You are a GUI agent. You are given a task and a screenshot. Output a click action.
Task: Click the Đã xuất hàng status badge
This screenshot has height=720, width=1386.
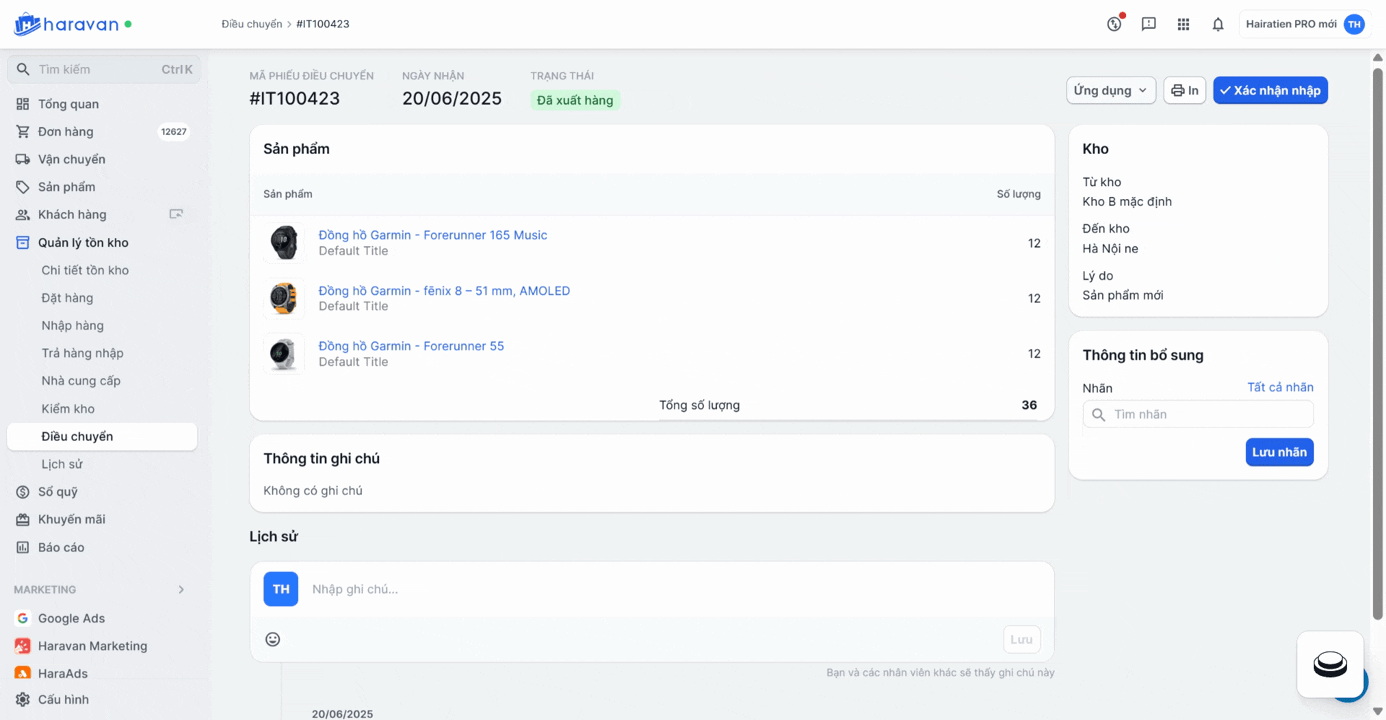tap(575, 100)
